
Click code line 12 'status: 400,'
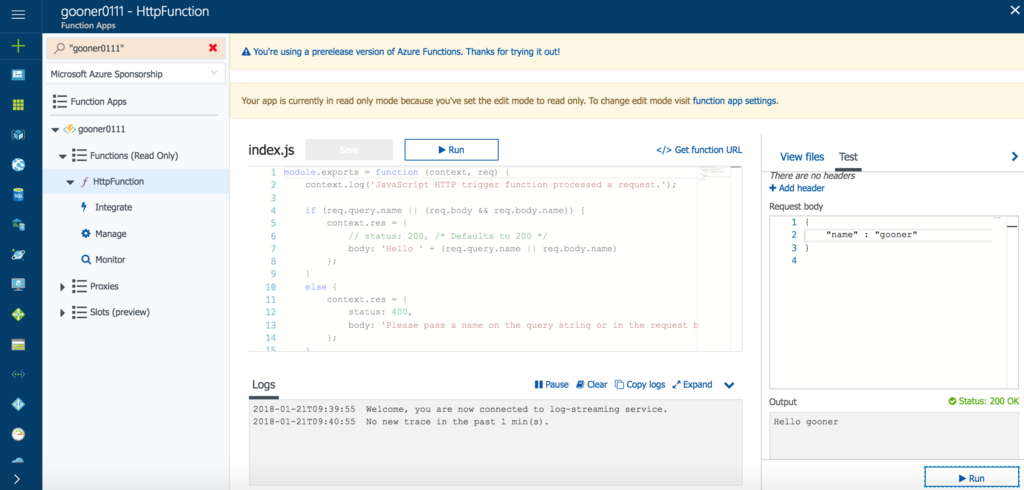(x=380, y=312)
